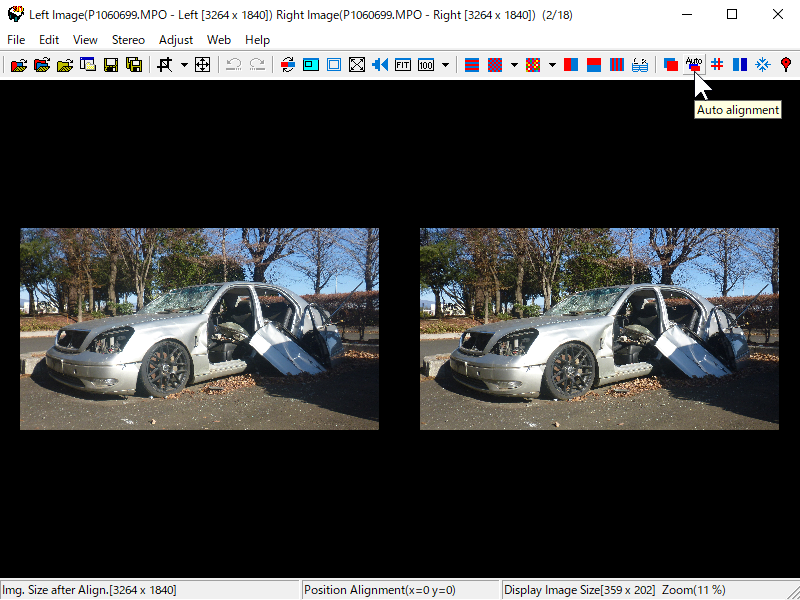Click the four-way move arrows icon
The height and width of the screenshot is (600, 800).
(203, 65)
